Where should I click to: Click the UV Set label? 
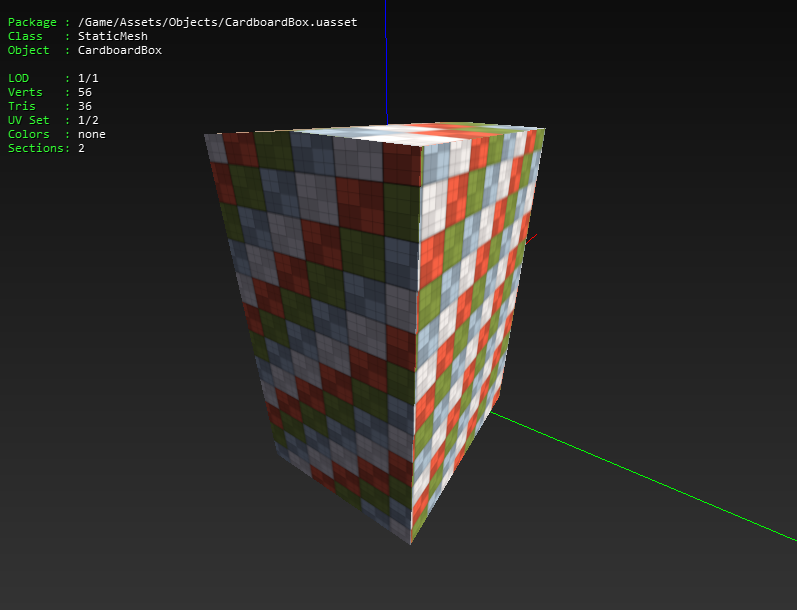[28, 120]
